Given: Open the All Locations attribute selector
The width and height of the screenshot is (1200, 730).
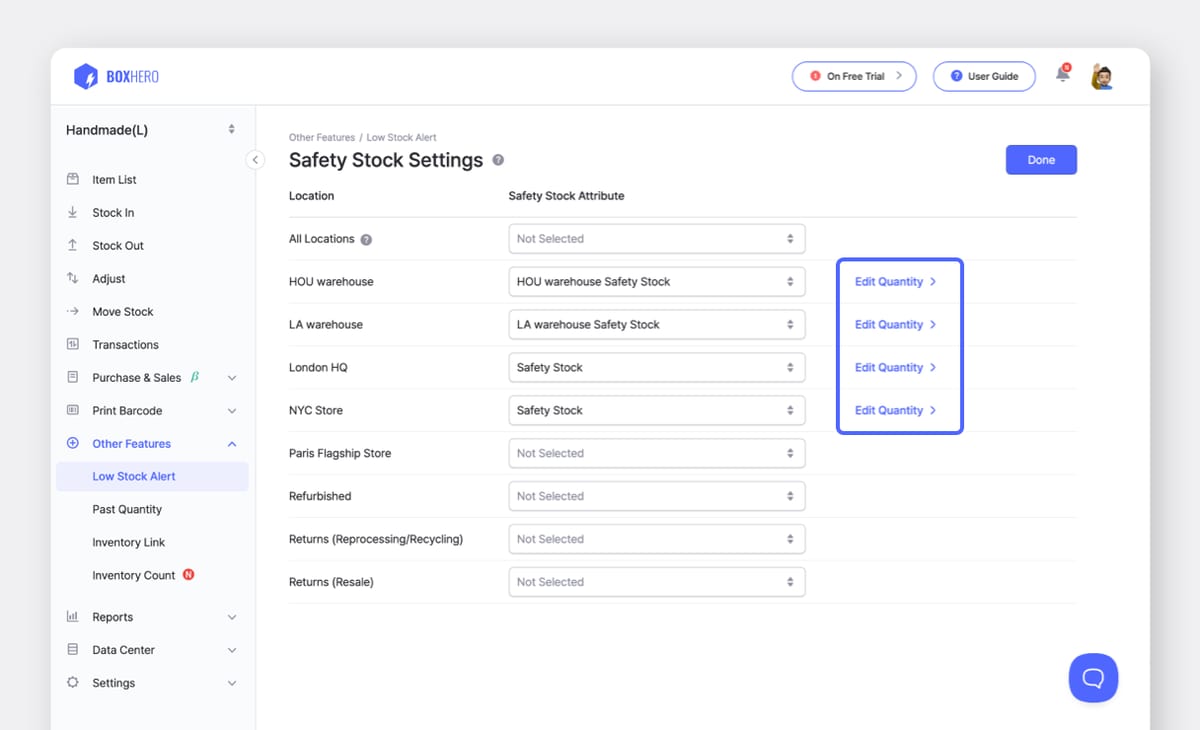Looking at the screenshot, I should click(x=656, y=238).
